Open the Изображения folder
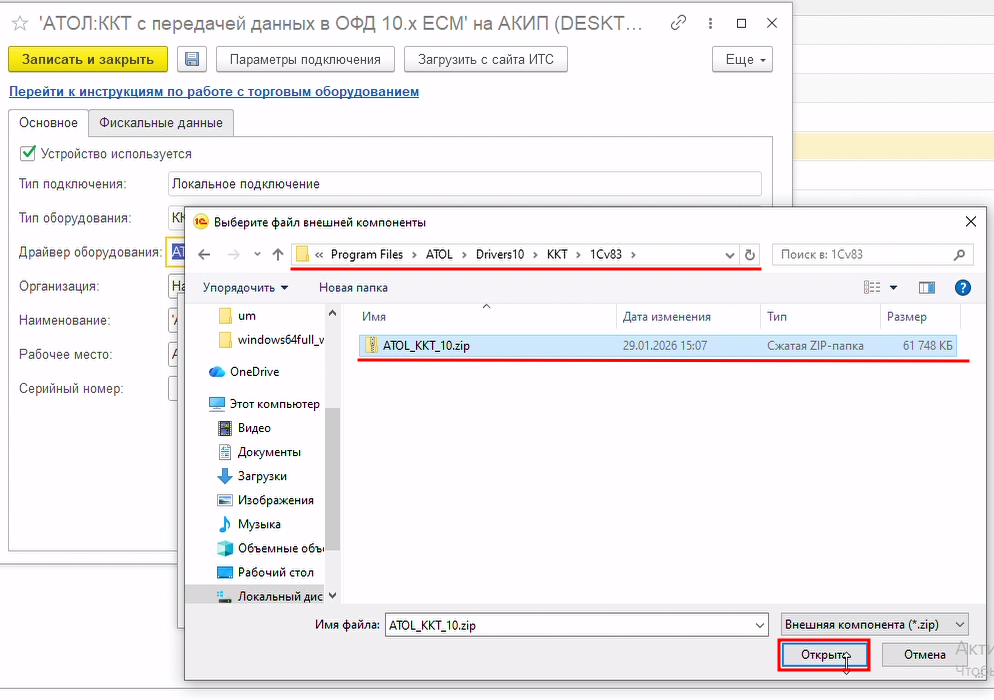Viewport: 994px width, 700px height. [x=266, y=500]
